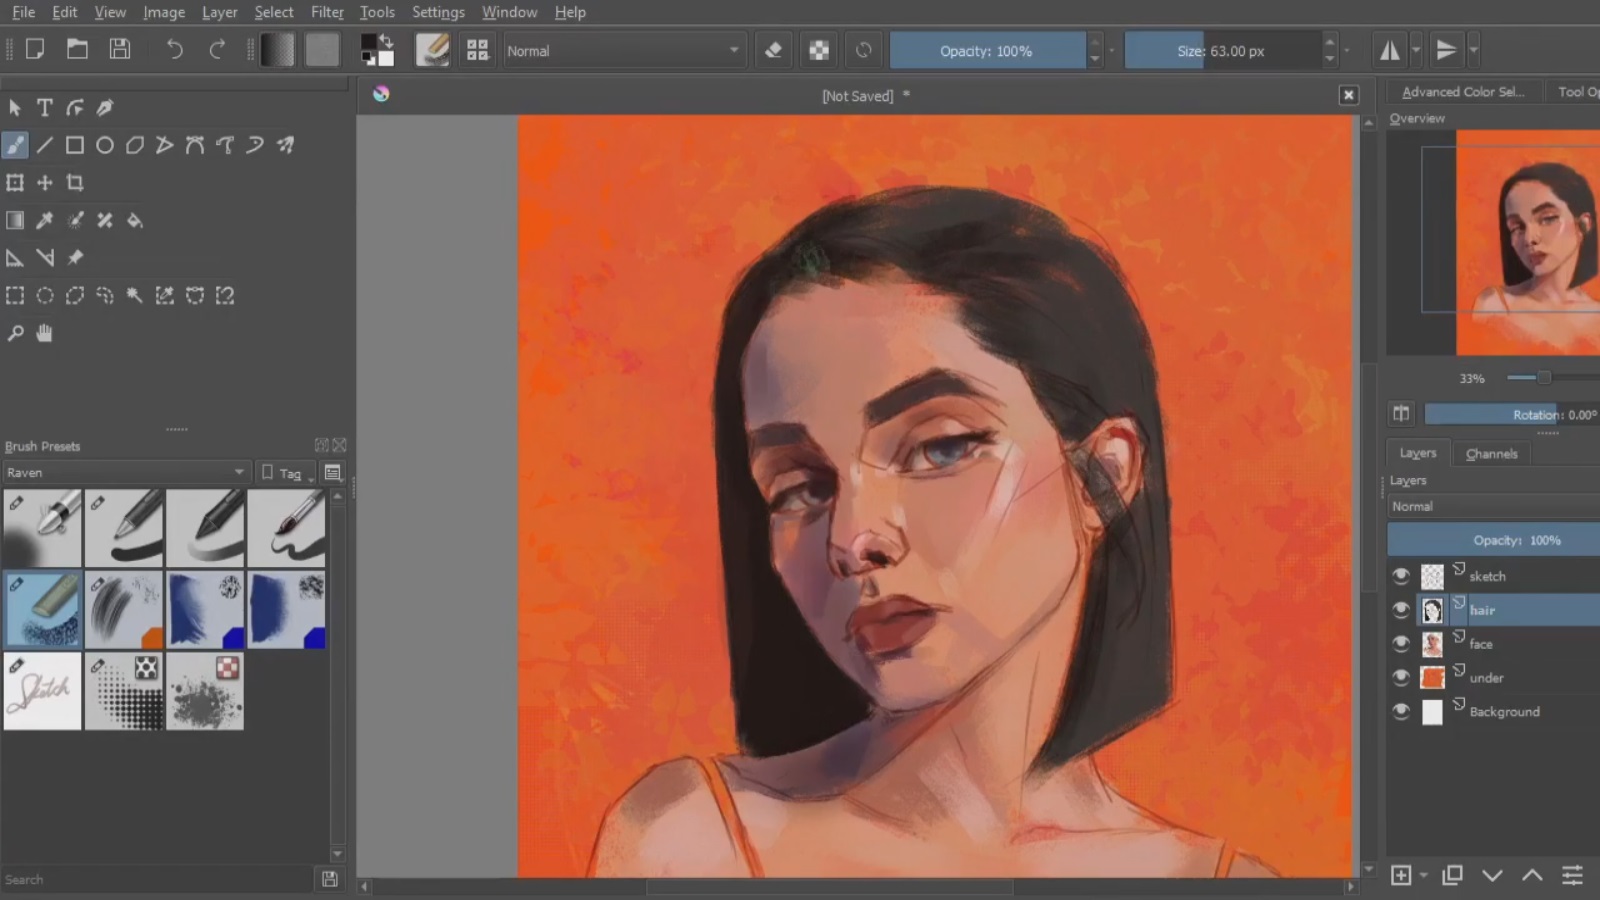Select the Fill bucket tool
This screenshot has height=900, width=1600.
[x=134, y=220]
